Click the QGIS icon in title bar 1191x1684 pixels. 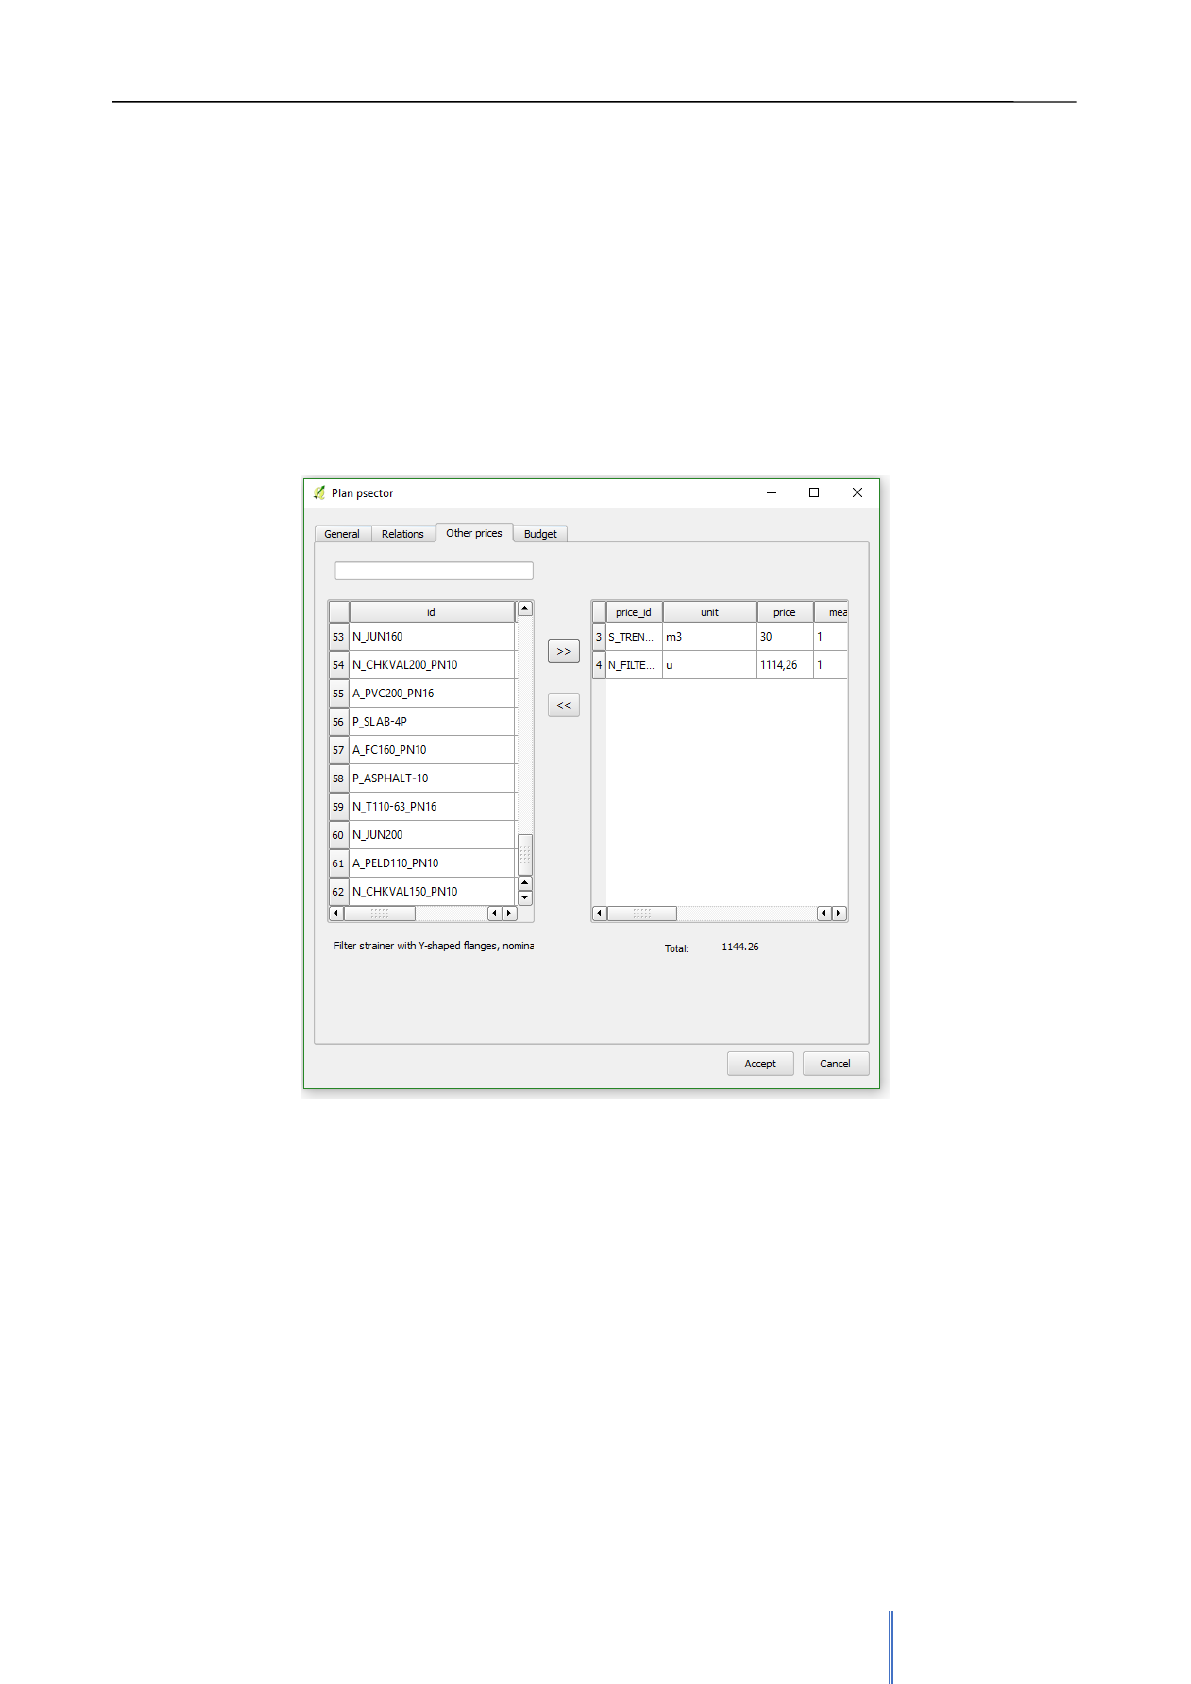point(319,493)
